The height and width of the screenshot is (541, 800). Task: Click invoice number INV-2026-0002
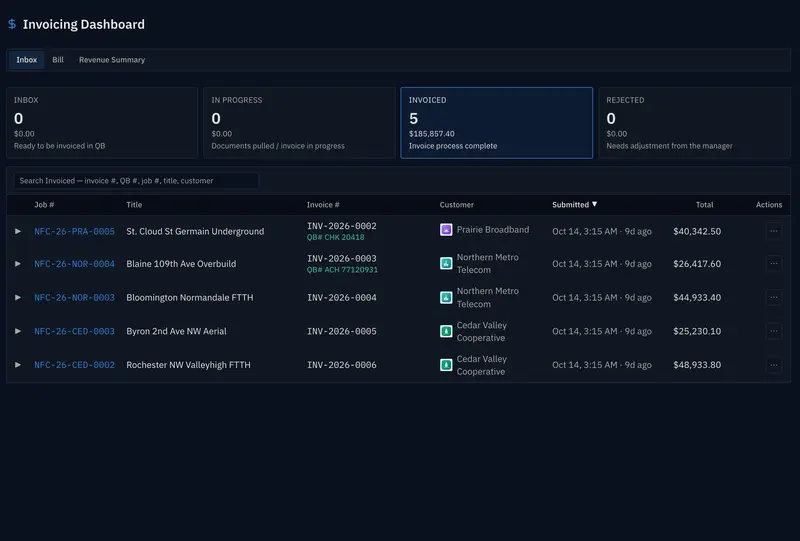click(342, 226)
